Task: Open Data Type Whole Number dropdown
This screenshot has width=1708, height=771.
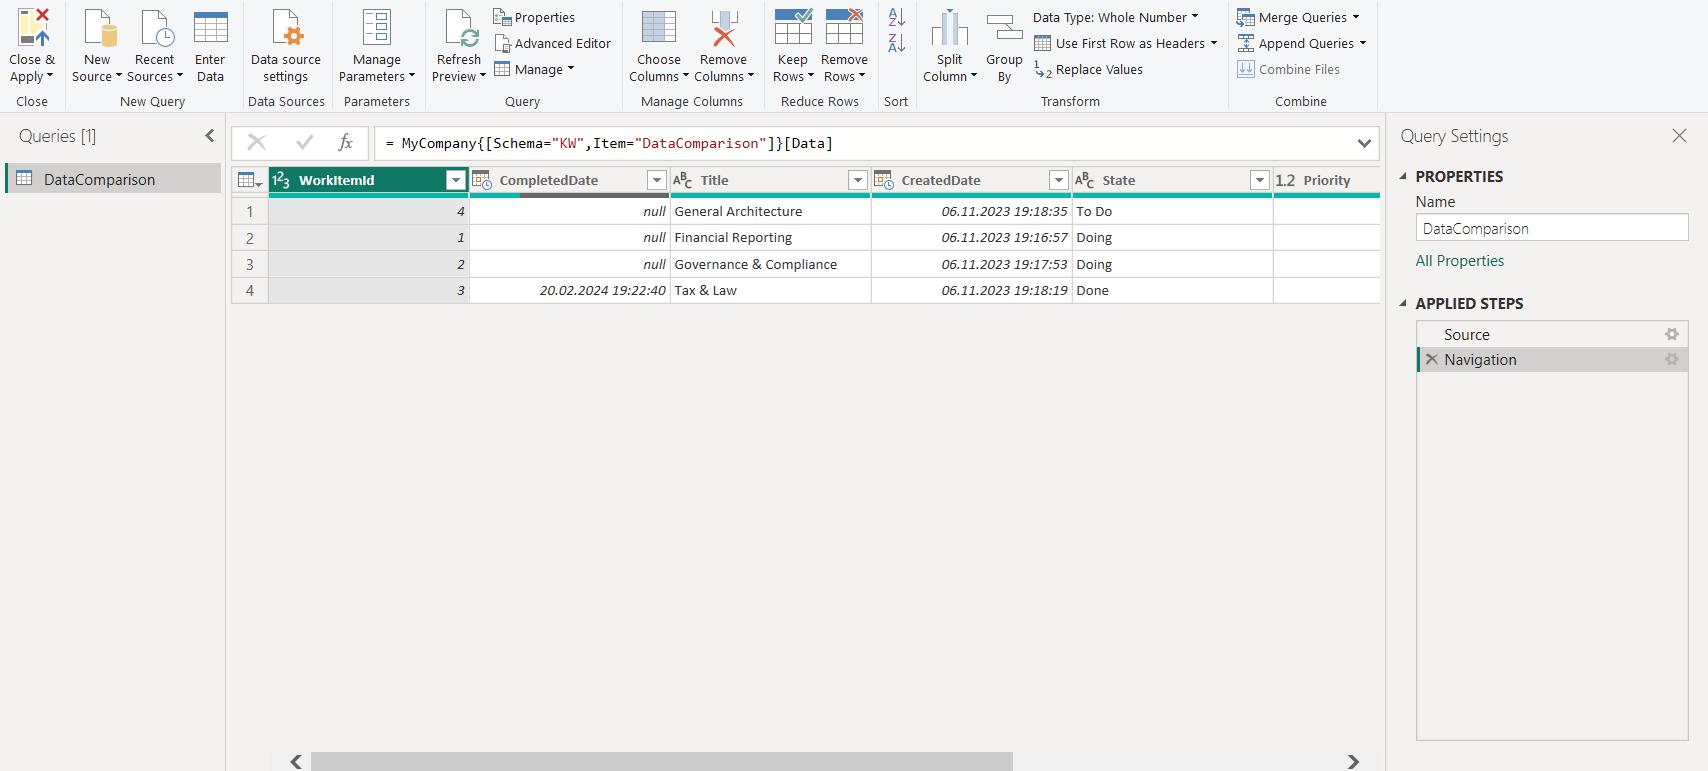Action: click(1116, 17)
